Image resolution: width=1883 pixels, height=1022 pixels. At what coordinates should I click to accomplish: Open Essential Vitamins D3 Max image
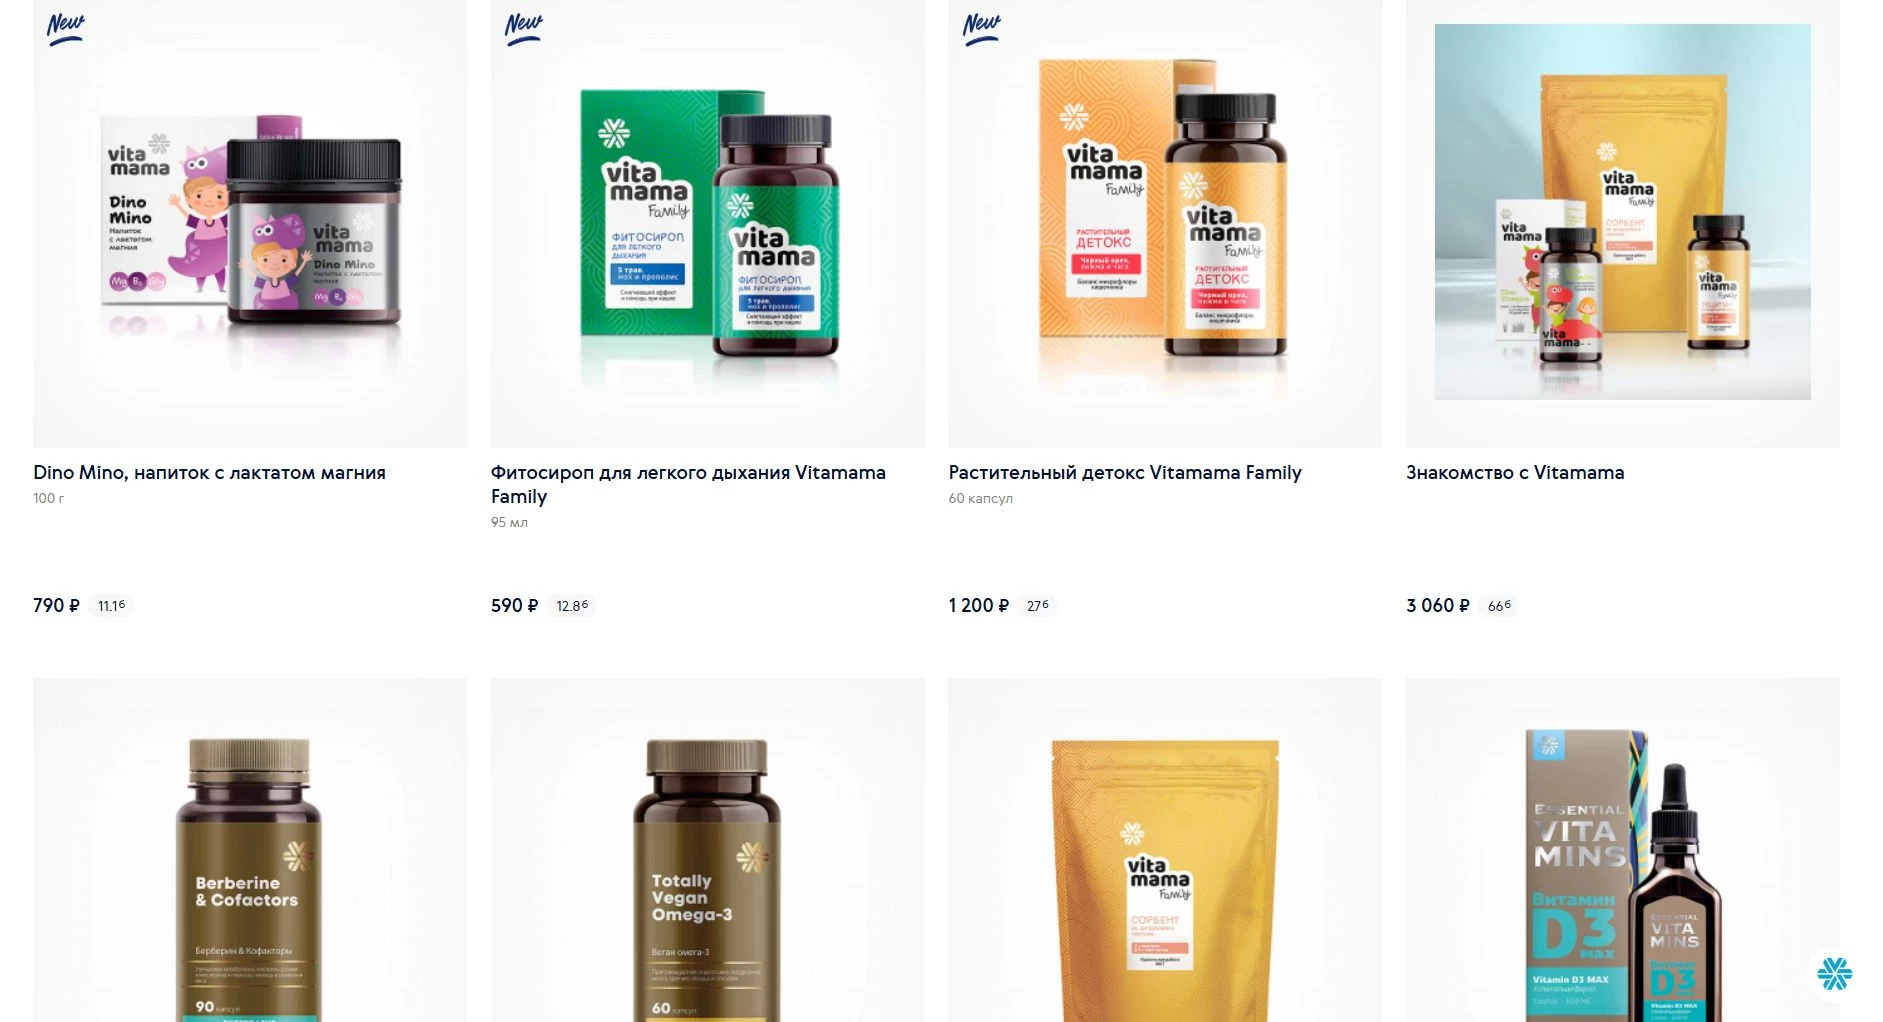[1623, 850]
